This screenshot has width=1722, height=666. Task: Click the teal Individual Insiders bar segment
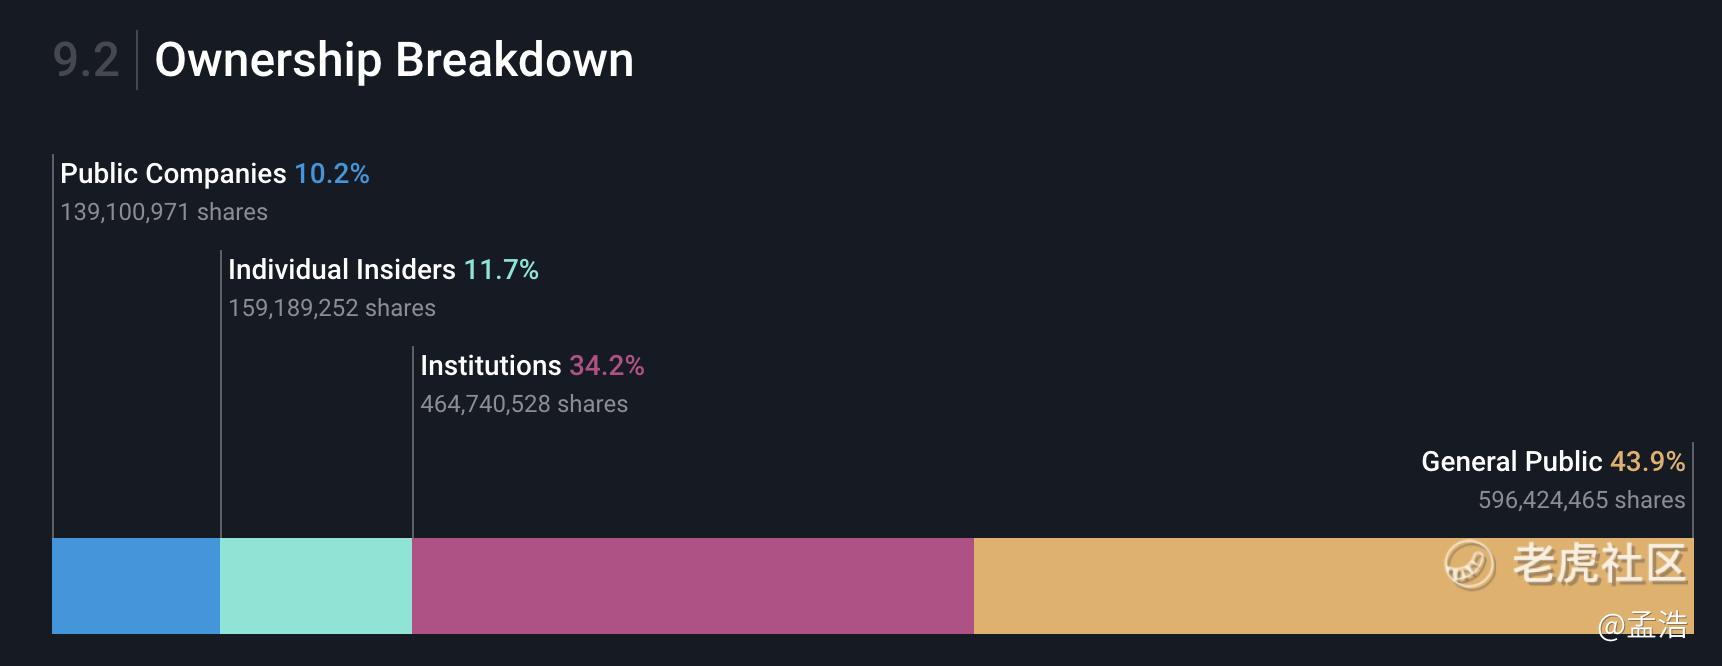[316, 586]
